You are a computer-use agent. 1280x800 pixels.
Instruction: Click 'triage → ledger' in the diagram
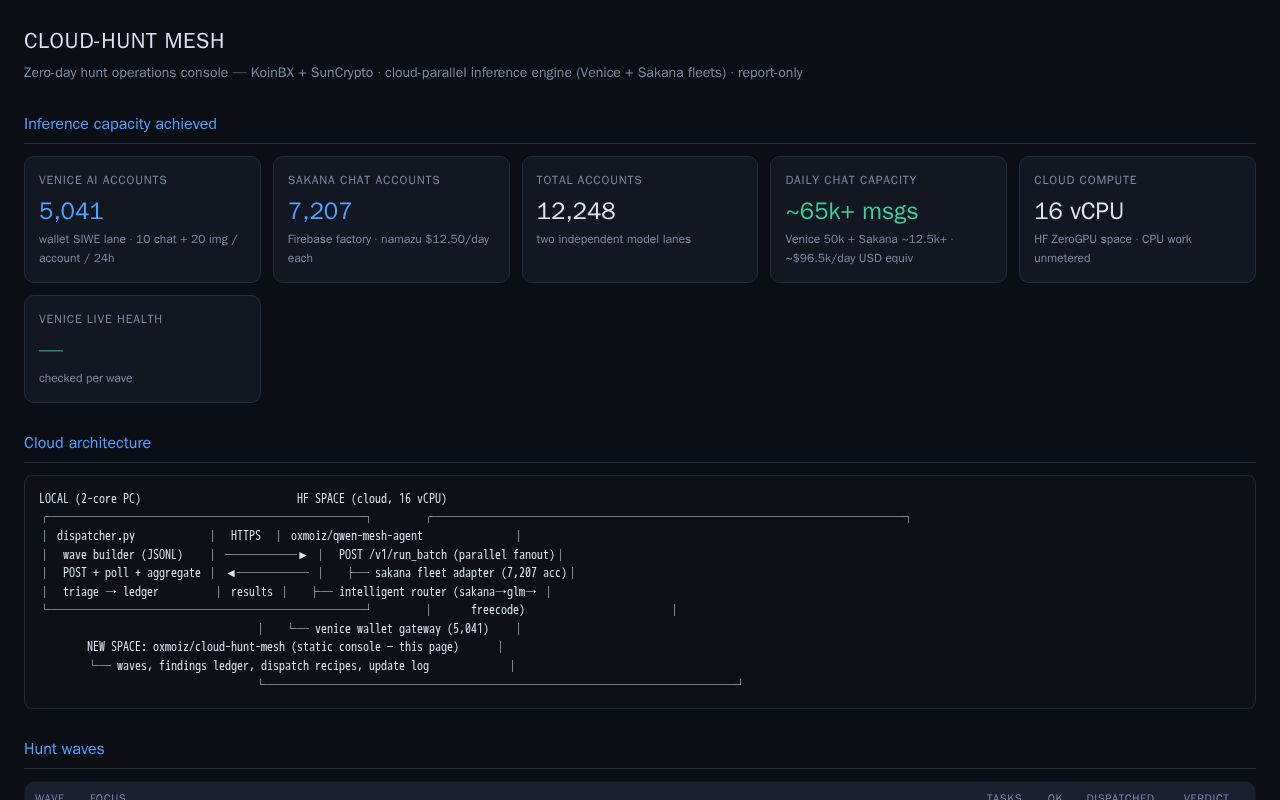(111, 592)
